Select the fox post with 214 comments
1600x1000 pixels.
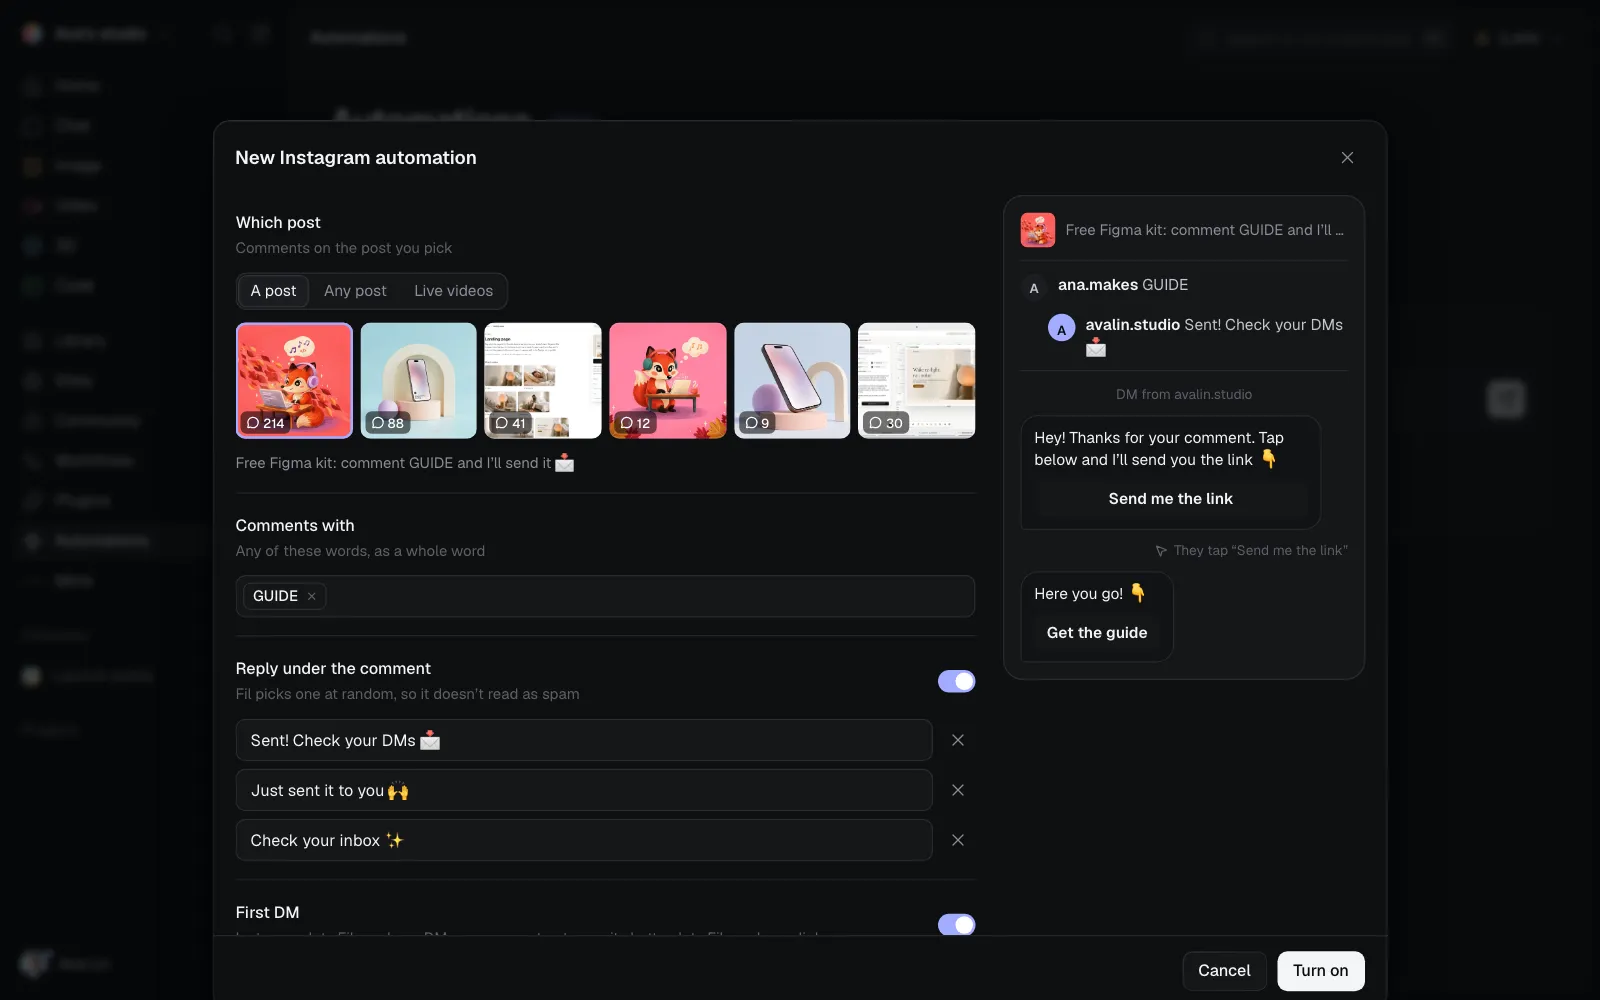(294, 380)
